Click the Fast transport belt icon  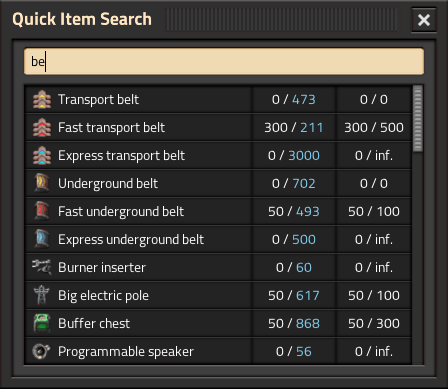42,127
